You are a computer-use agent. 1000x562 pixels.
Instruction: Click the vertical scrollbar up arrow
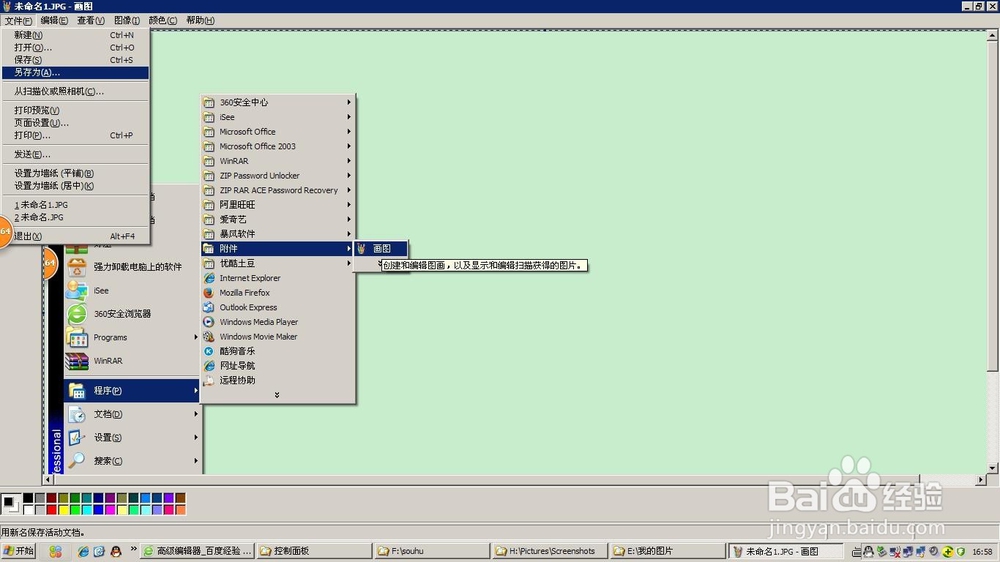click(993, 36)
